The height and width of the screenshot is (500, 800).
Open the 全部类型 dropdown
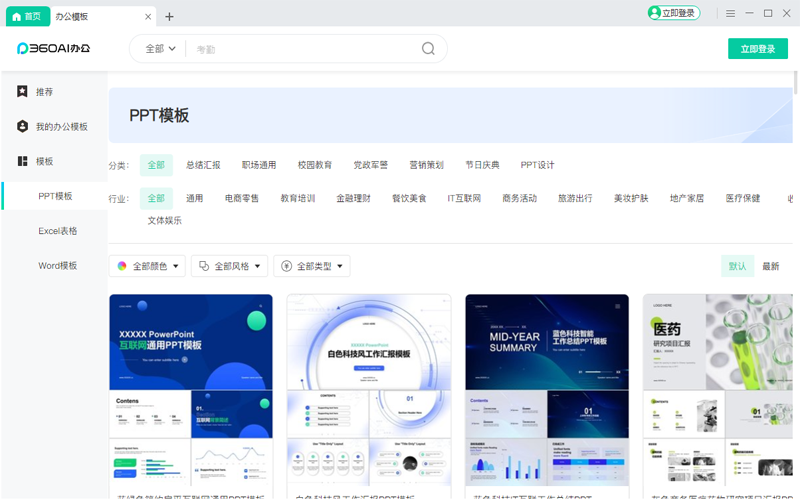coord(313,266)
